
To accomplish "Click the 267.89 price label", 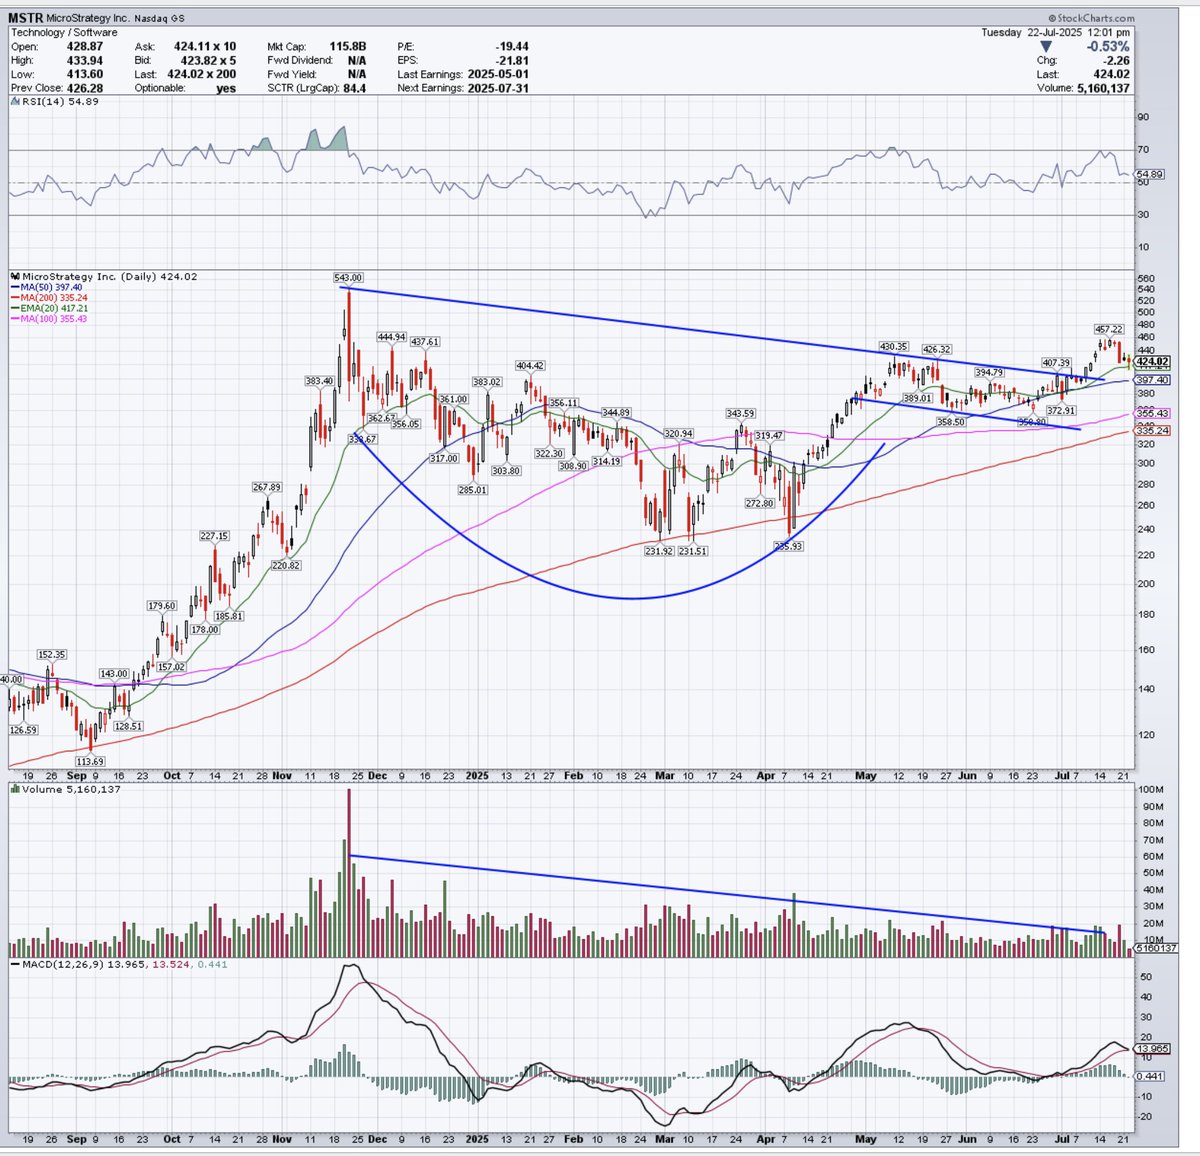I will point(267,487).
